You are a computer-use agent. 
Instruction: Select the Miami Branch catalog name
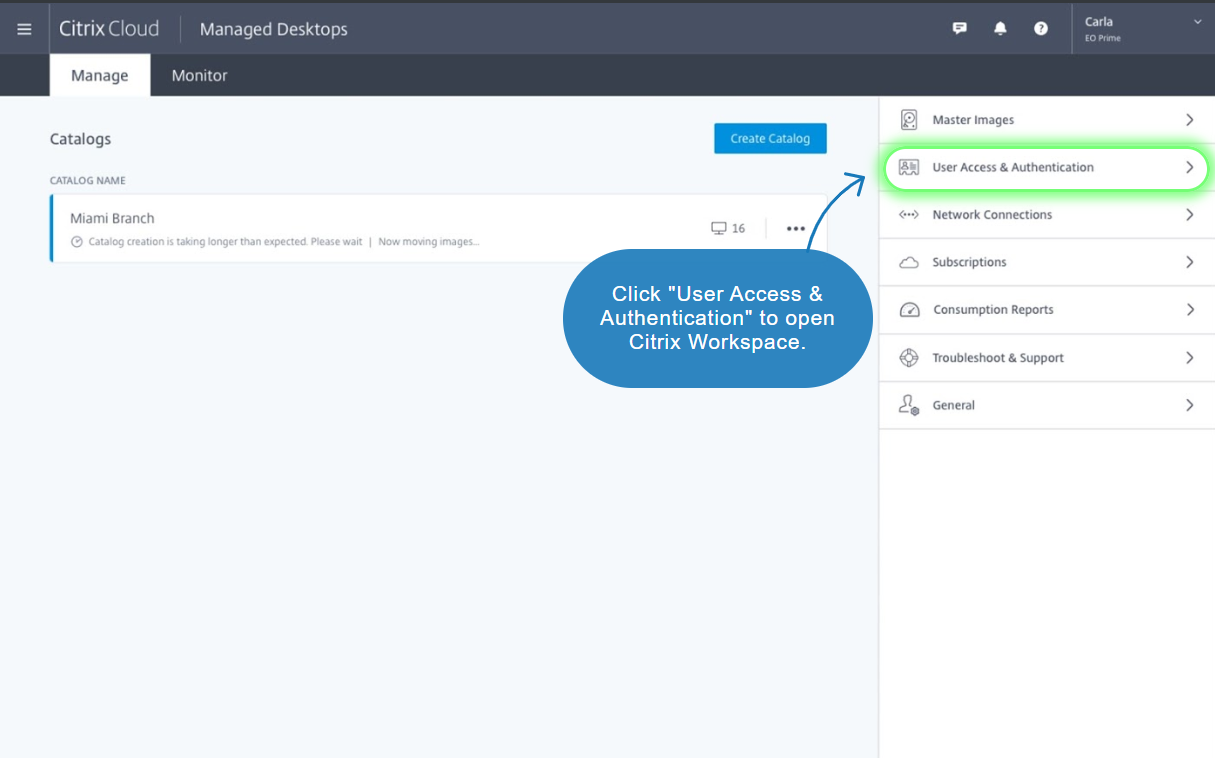(x=112, y=218)
